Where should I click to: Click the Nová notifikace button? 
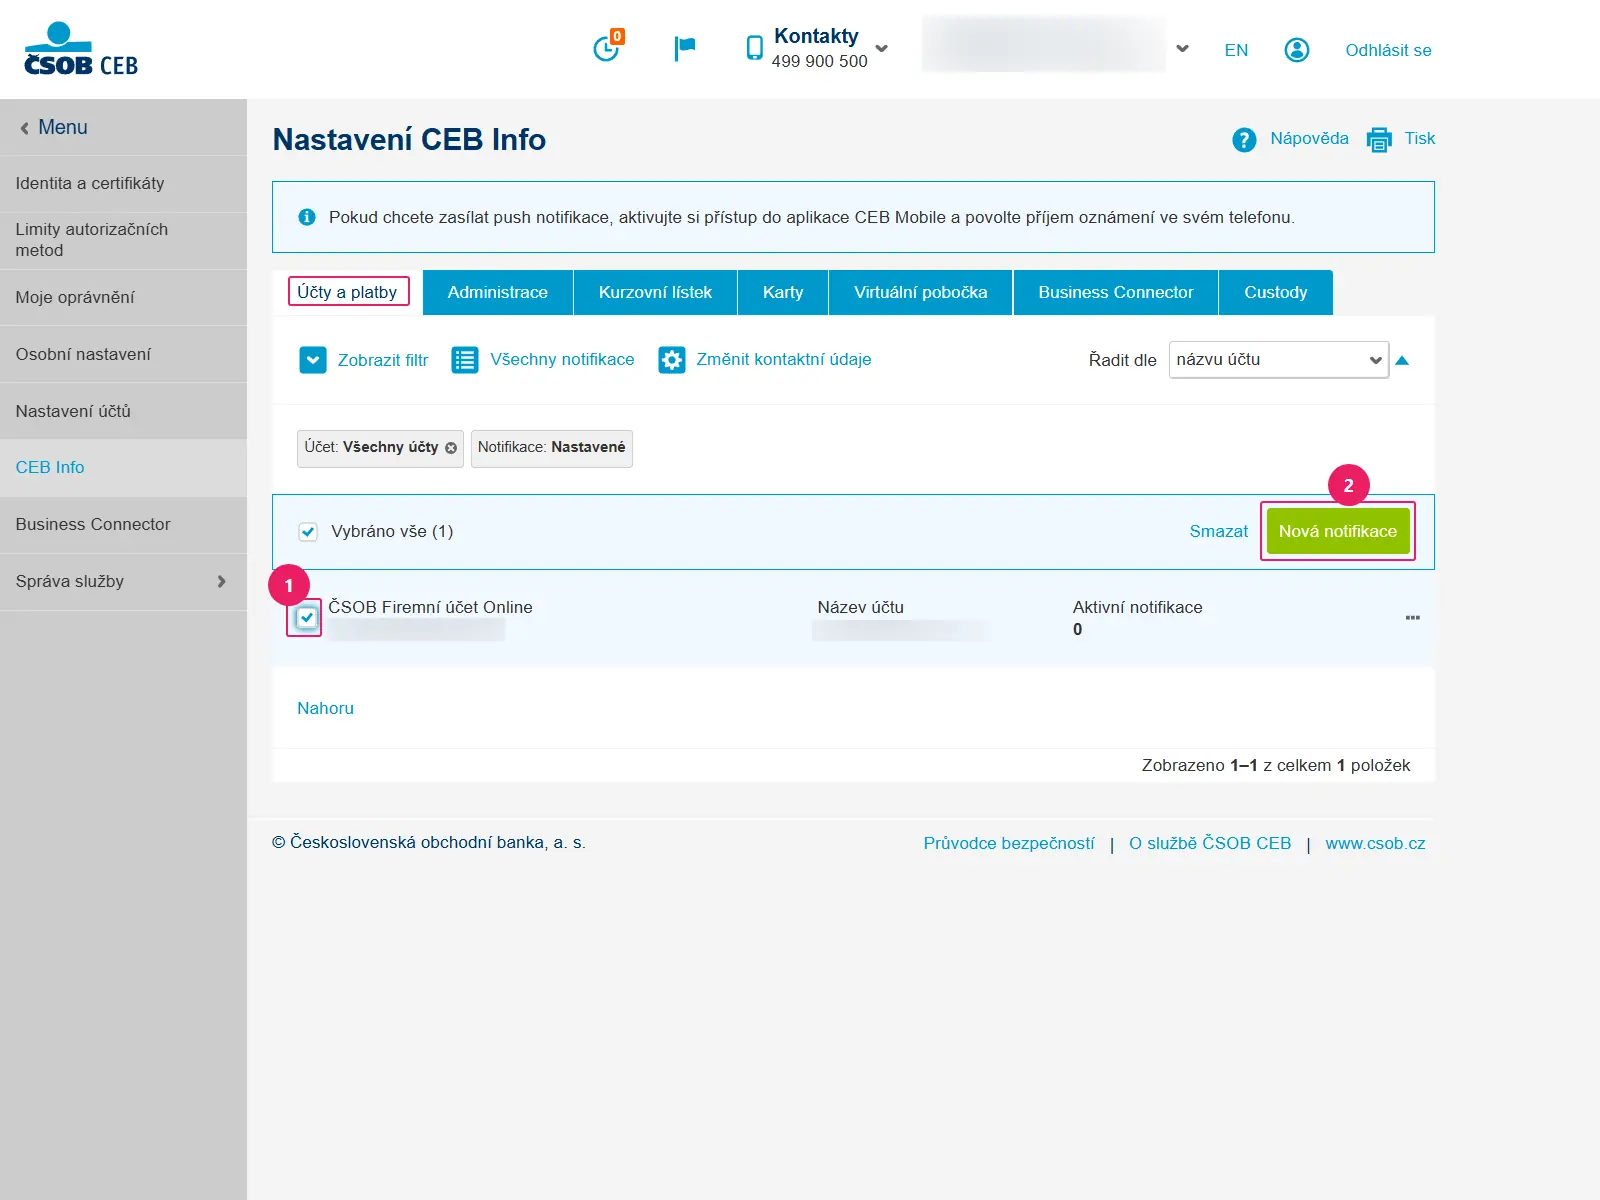tap(1338, 531)
